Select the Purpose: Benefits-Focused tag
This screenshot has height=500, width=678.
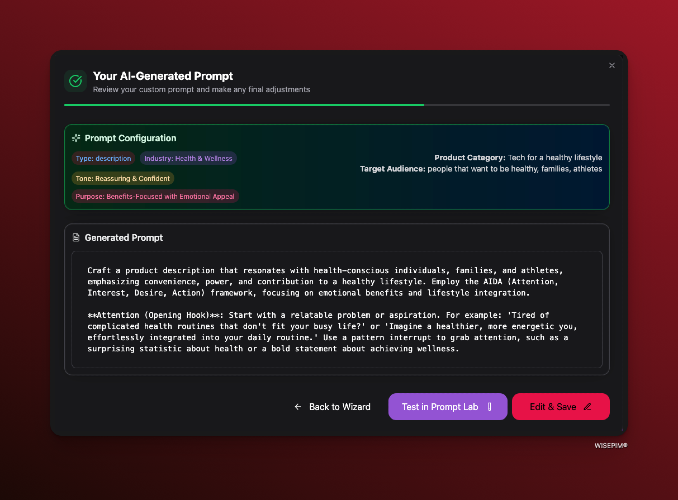pos(155,196)
